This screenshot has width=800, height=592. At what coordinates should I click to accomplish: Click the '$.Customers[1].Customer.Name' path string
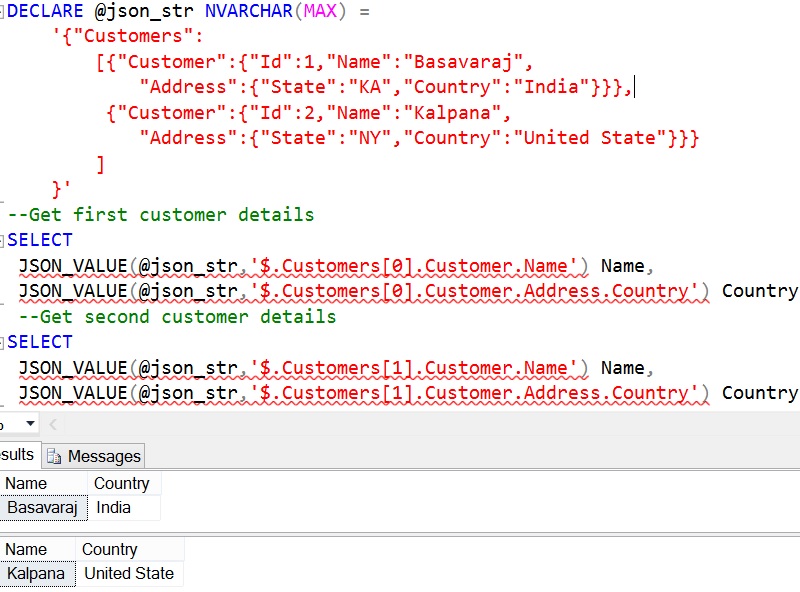413,368
